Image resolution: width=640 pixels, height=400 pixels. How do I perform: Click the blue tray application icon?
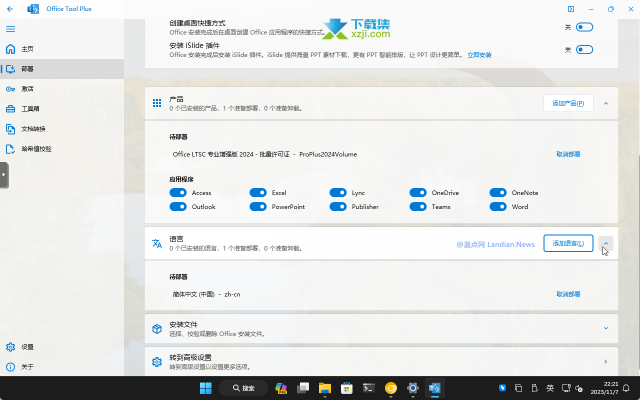click(502, 388)
